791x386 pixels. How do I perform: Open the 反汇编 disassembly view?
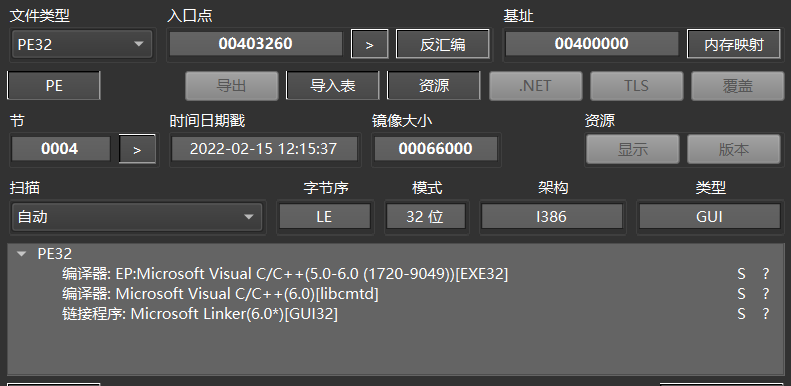point(442,44)
